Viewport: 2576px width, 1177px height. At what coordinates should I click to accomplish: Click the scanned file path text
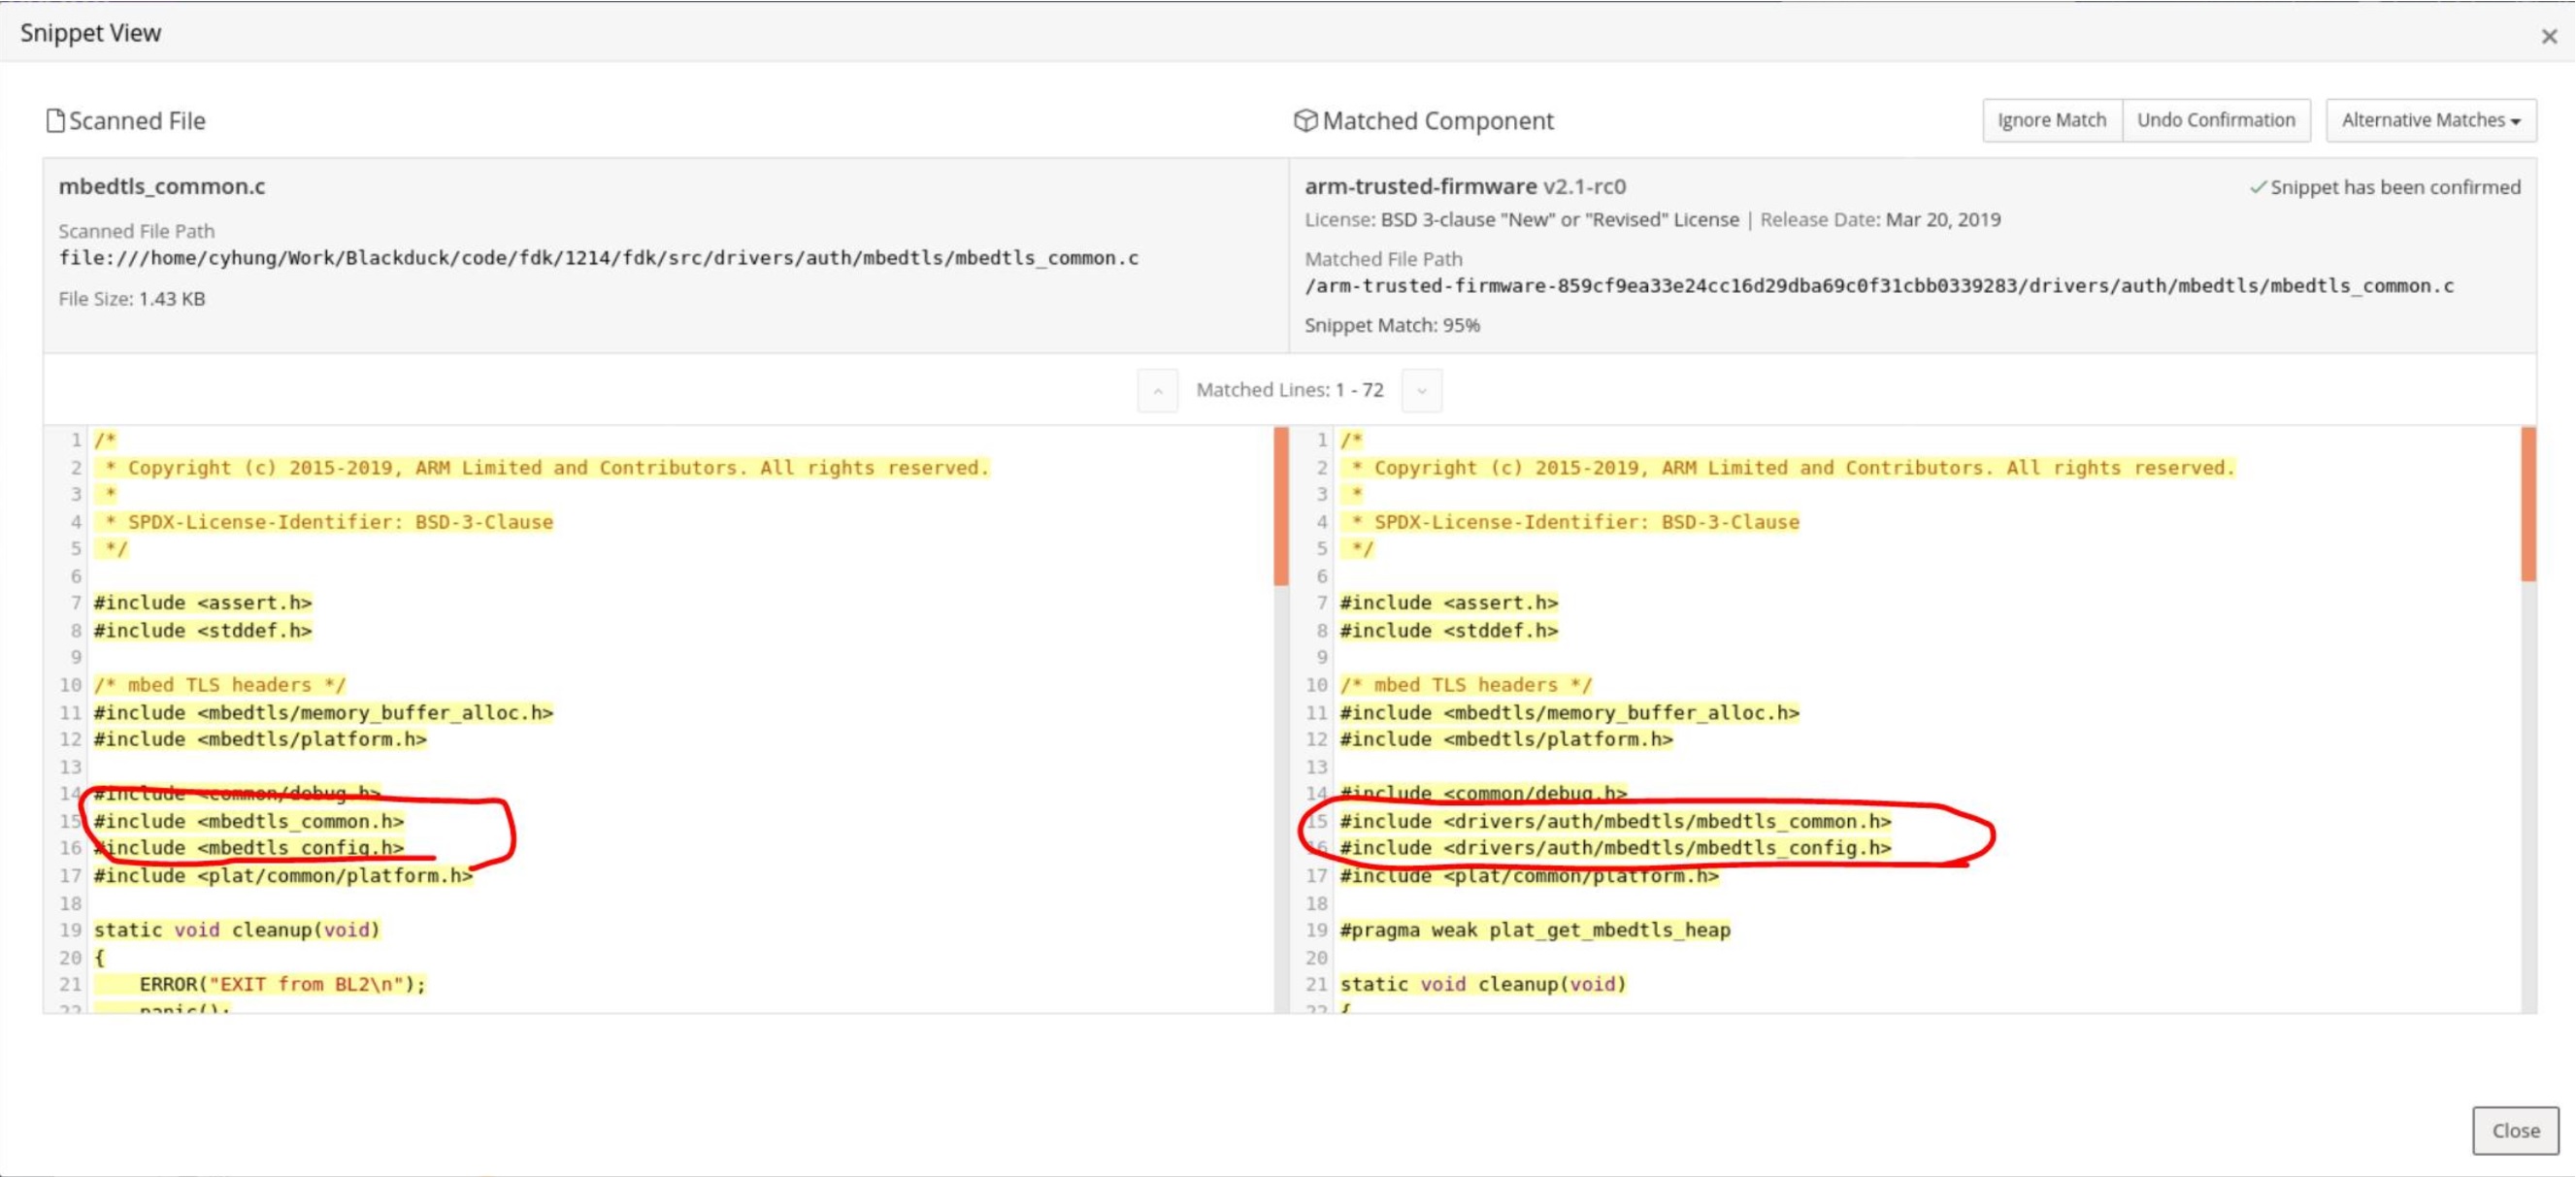(x=598, y=258)
